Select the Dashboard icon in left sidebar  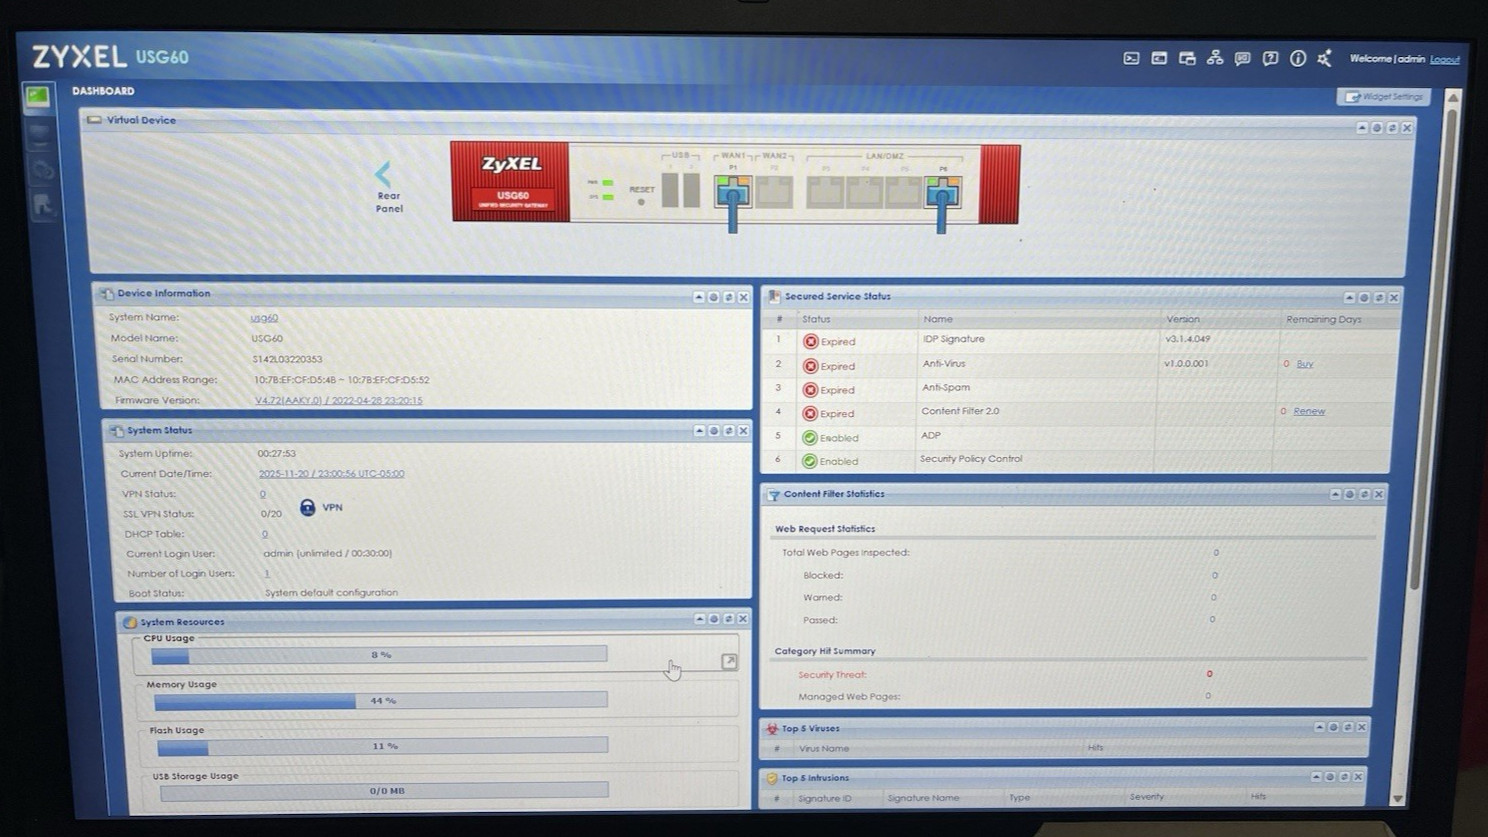(x=38, y=96)
